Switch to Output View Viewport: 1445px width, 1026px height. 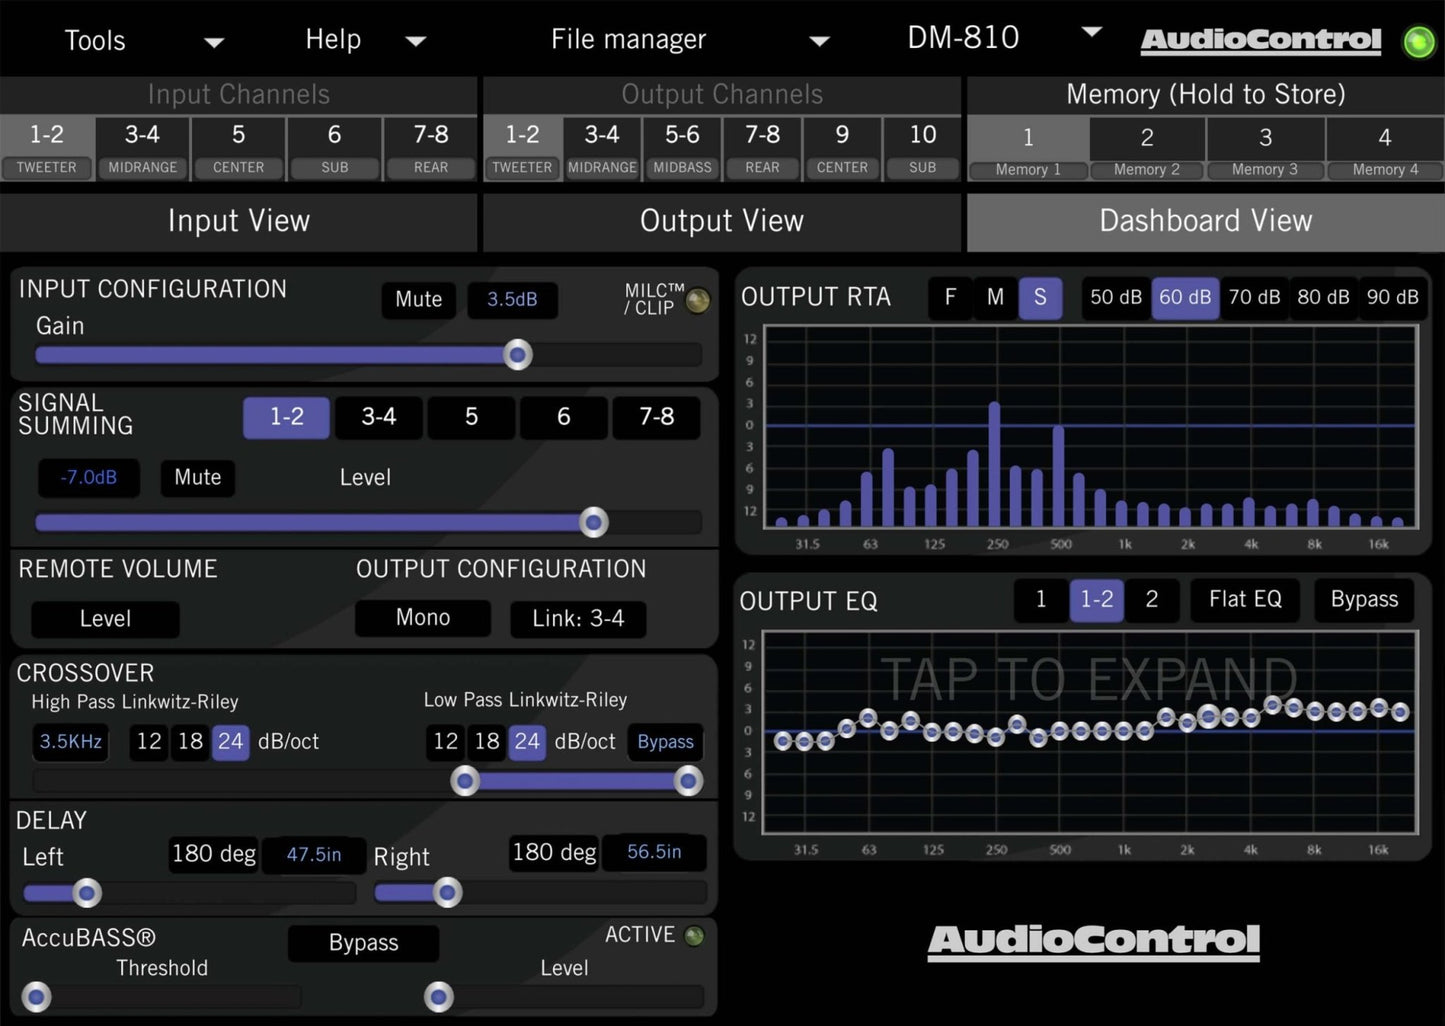[x=722, y=221]
